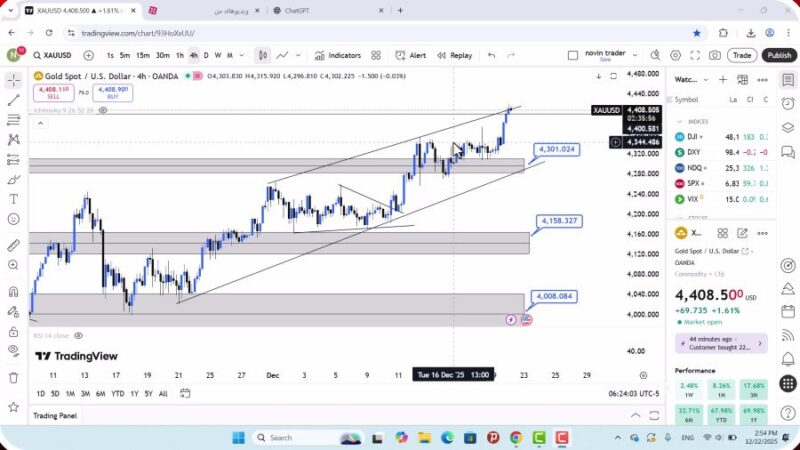Image resolution: width=800 pixels, height=450 pixels.
Task: Click the Publish button
Action: coord(779,56)
